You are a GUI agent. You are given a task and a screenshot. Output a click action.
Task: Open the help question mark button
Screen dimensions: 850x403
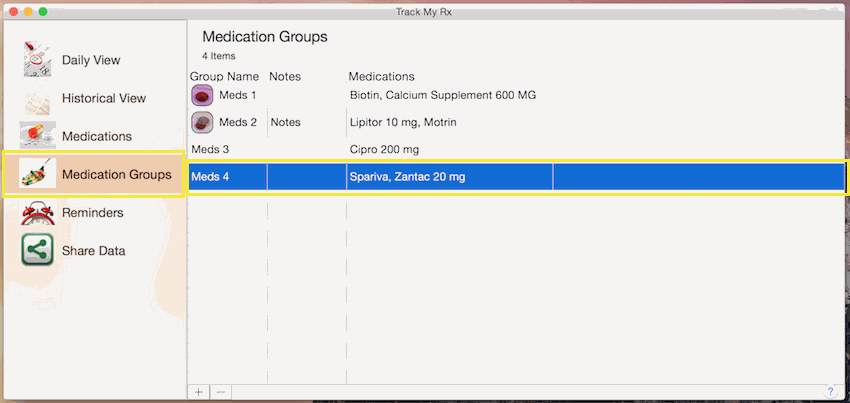[830, 391]
